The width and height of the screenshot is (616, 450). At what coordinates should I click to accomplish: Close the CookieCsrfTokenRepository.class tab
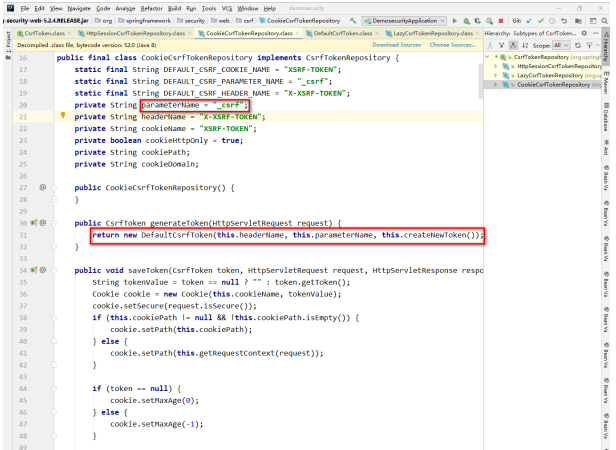(297, 33)
